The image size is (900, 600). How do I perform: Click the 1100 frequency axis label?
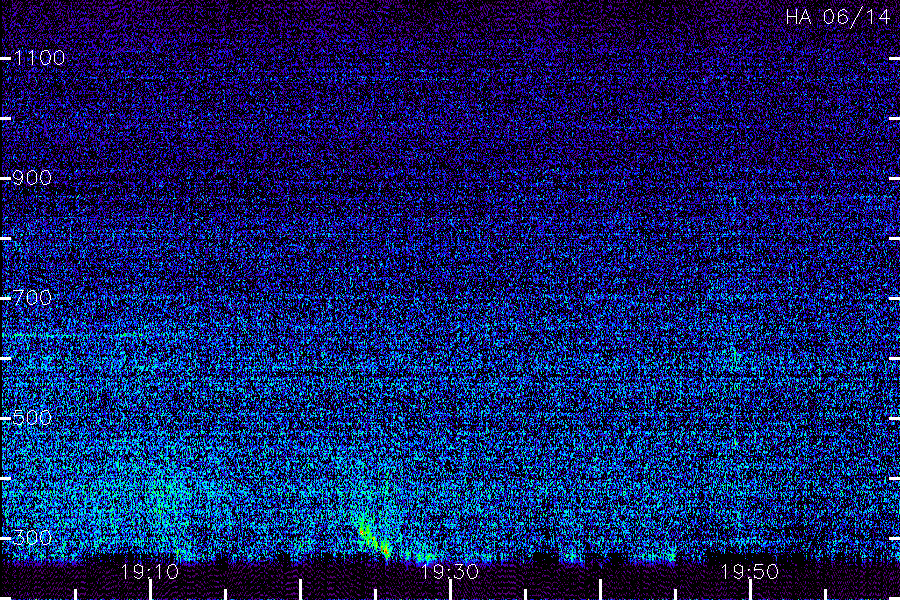click(x=39, y=58)
